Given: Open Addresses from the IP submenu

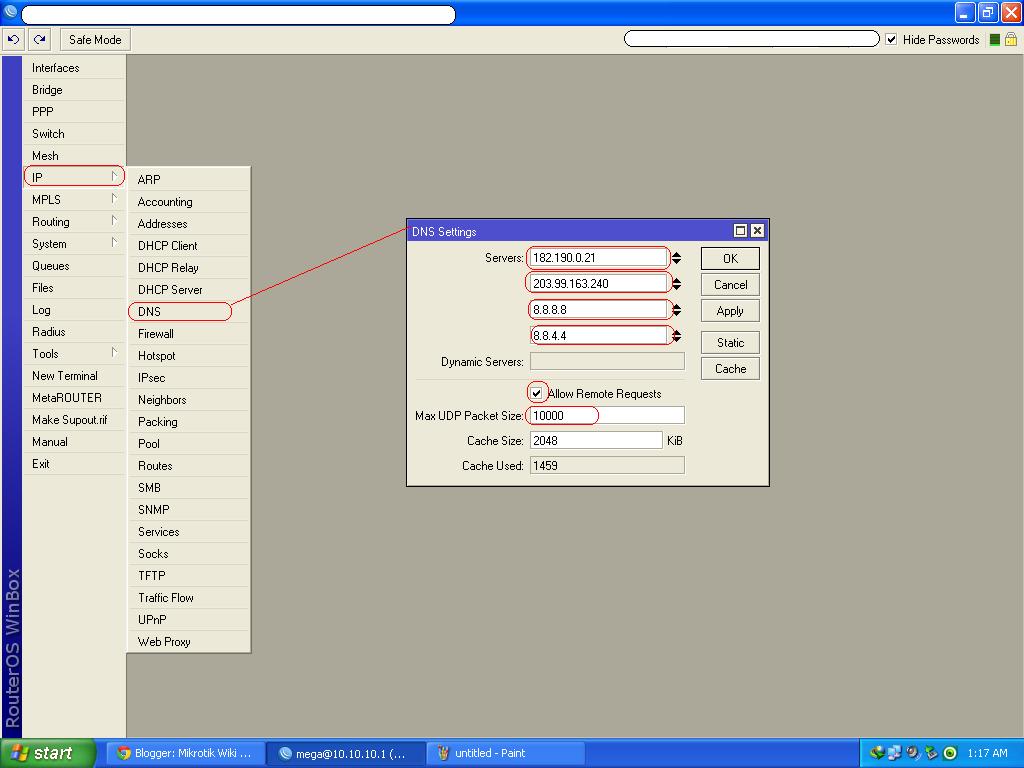Looking at the screenshot, I should (x=189, y=223).
